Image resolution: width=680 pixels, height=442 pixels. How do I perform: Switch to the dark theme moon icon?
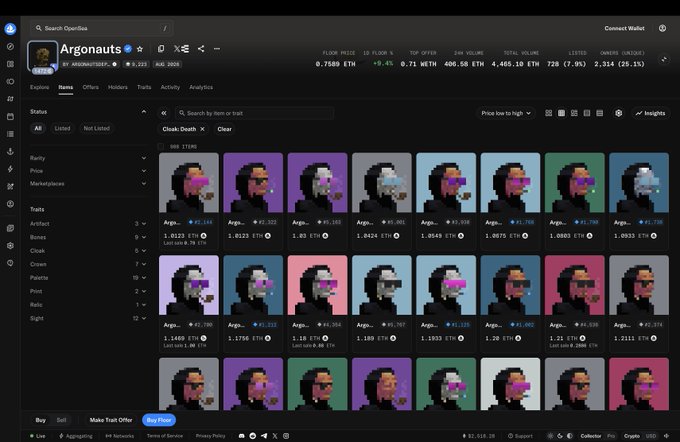click(560, 436)
